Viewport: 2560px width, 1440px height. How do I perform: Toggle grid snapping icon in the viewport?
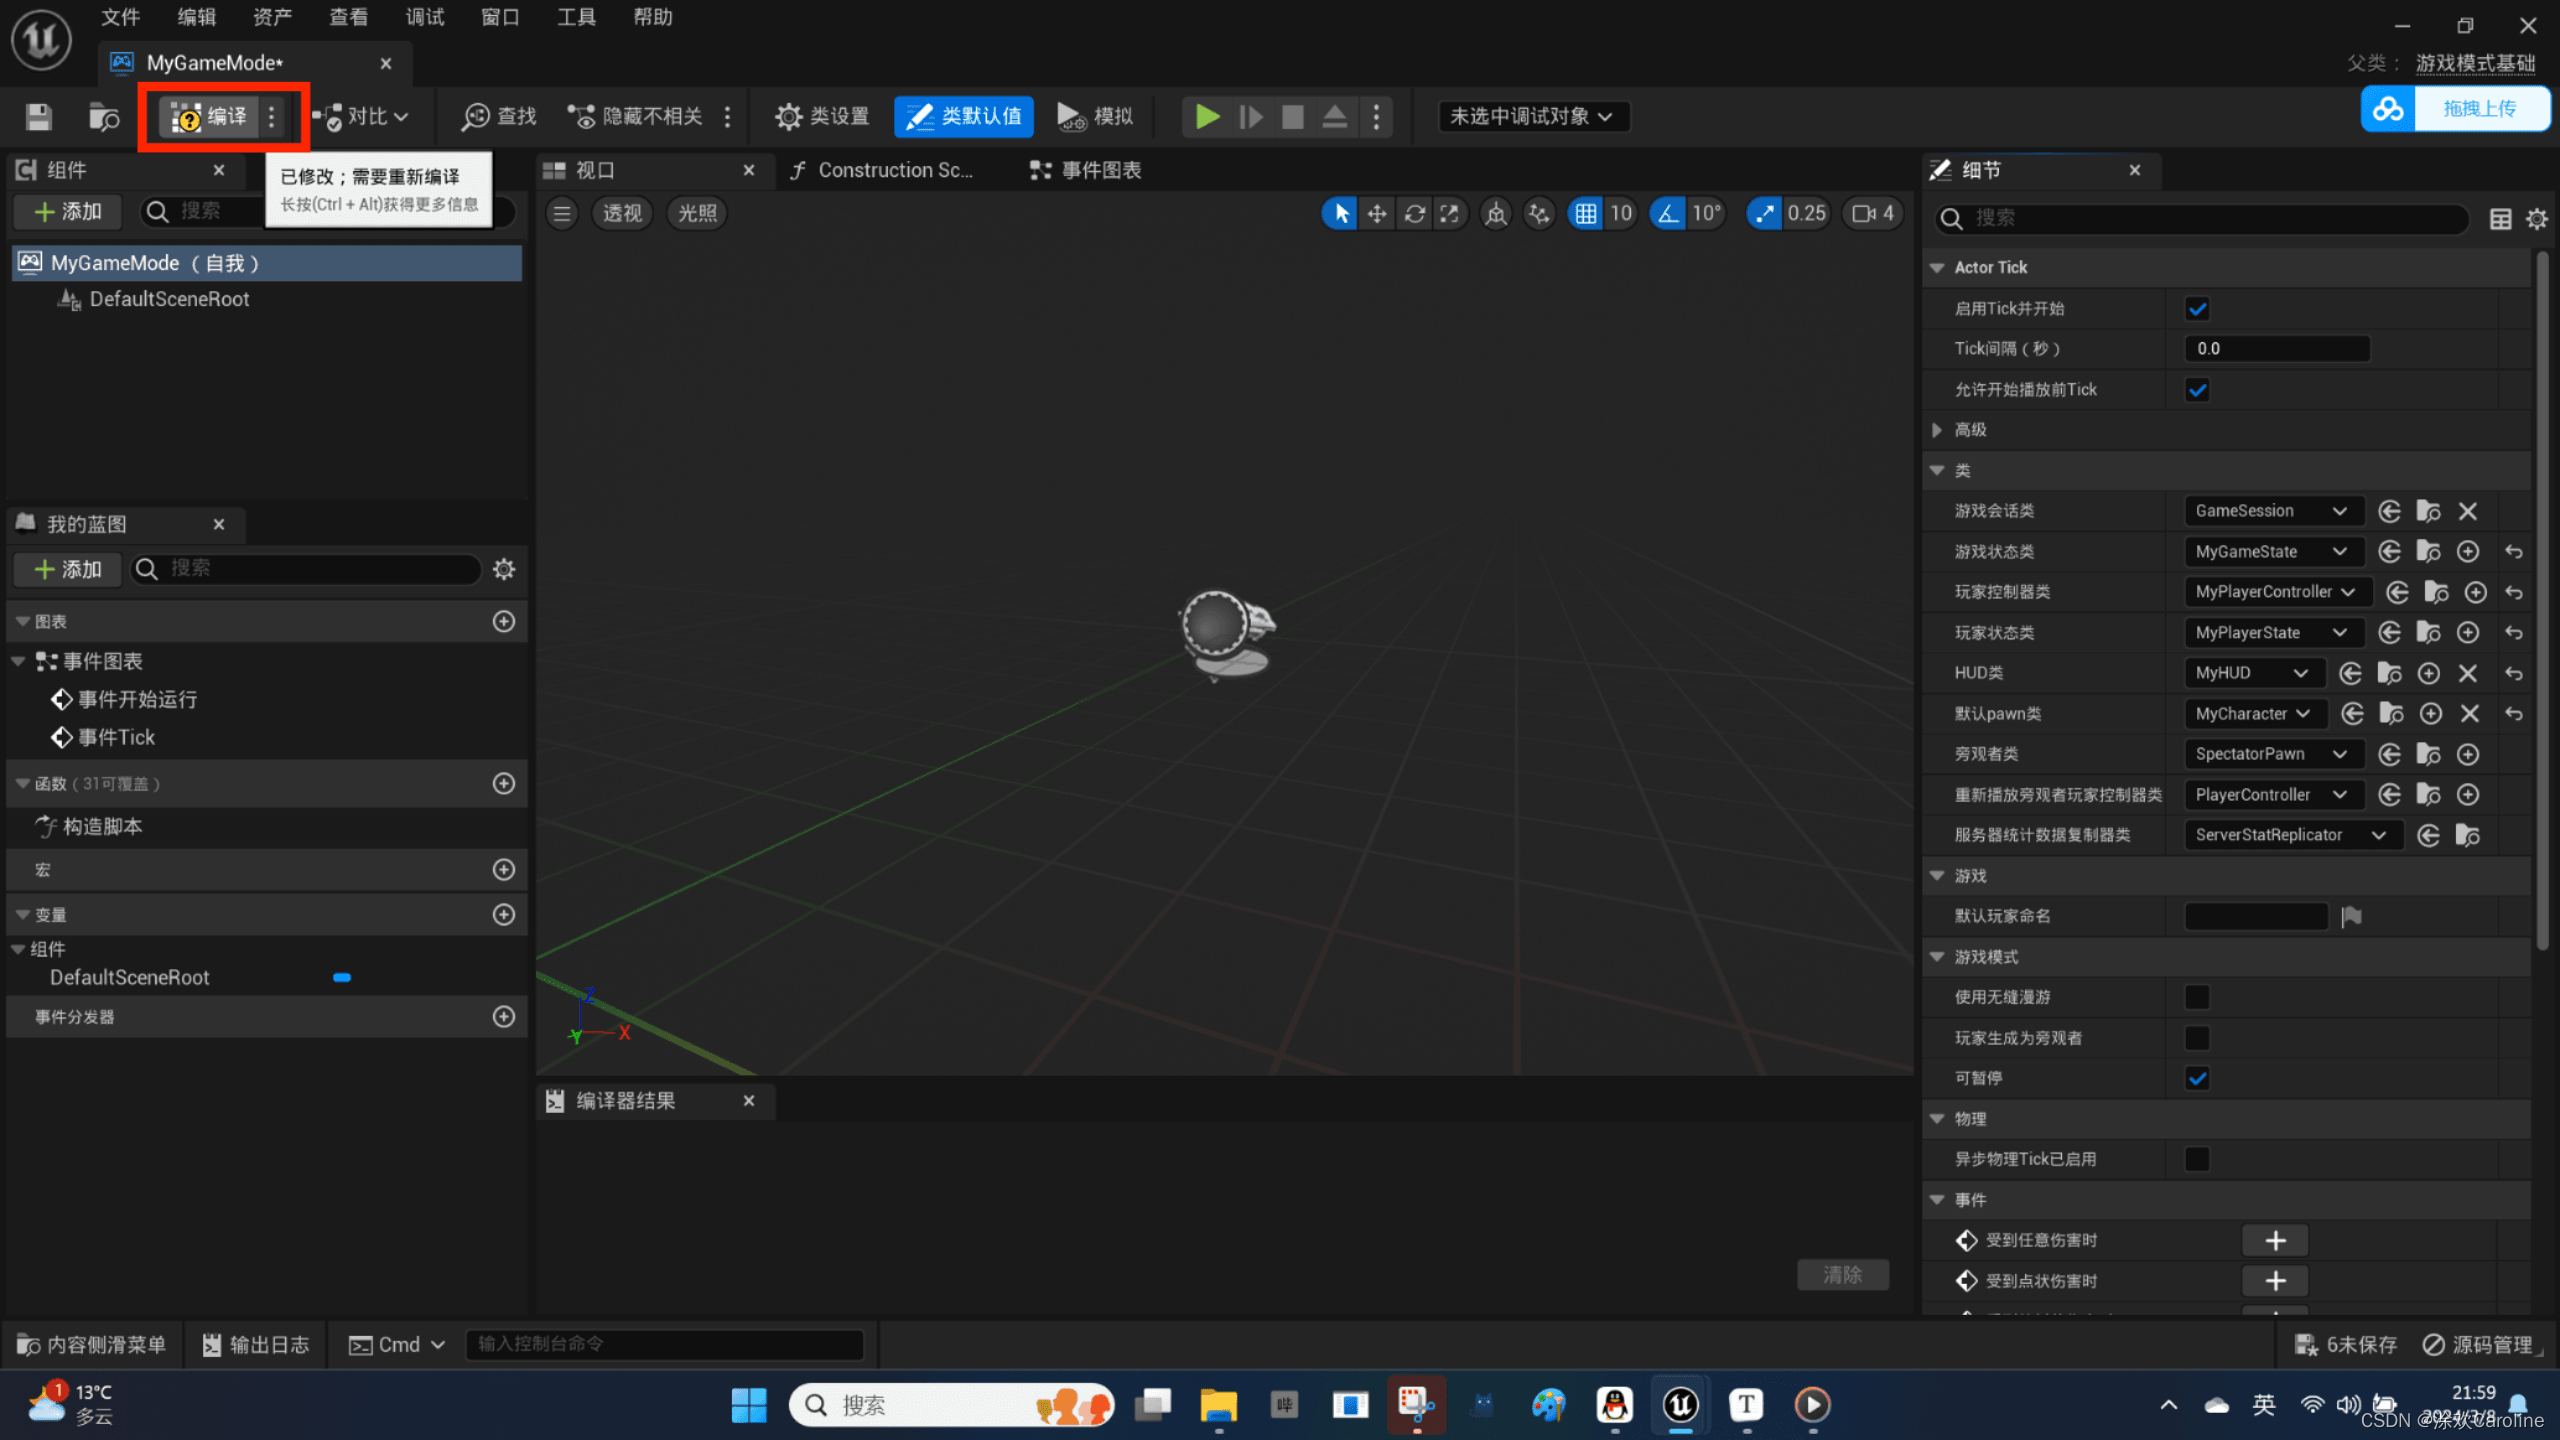[1586, 213]
